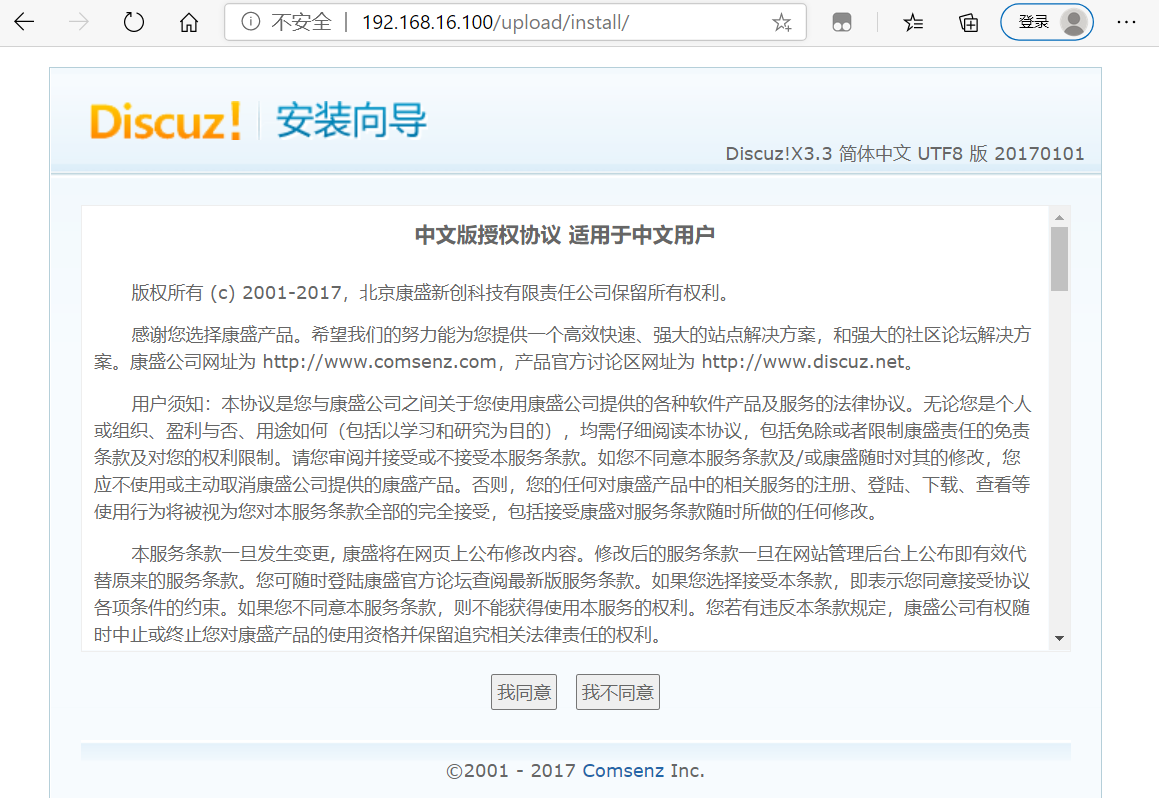The image size is (1159, 798).
Task: Click the Discuz! logo
Action: 166,121
